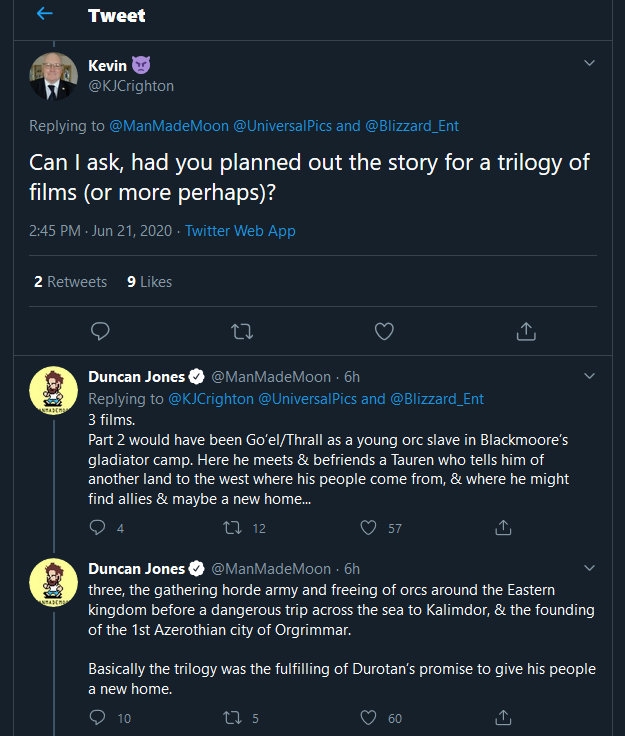Share Duncan's Orgrimmar reply tweet
Screen dimensions: 625x736
coord(505,717)
